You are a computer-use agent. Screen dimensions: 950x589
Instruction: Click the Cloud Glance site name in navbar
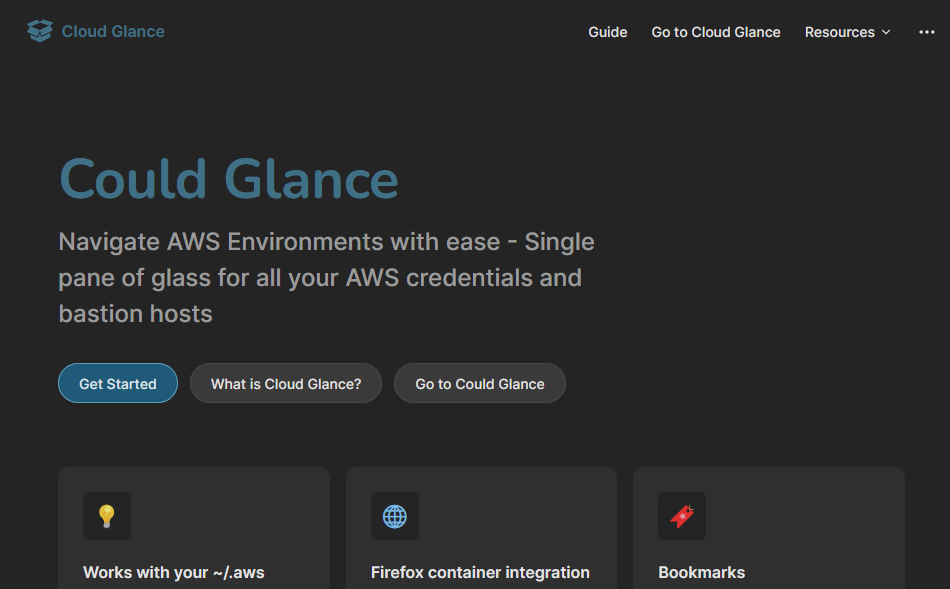coord(113,31)
